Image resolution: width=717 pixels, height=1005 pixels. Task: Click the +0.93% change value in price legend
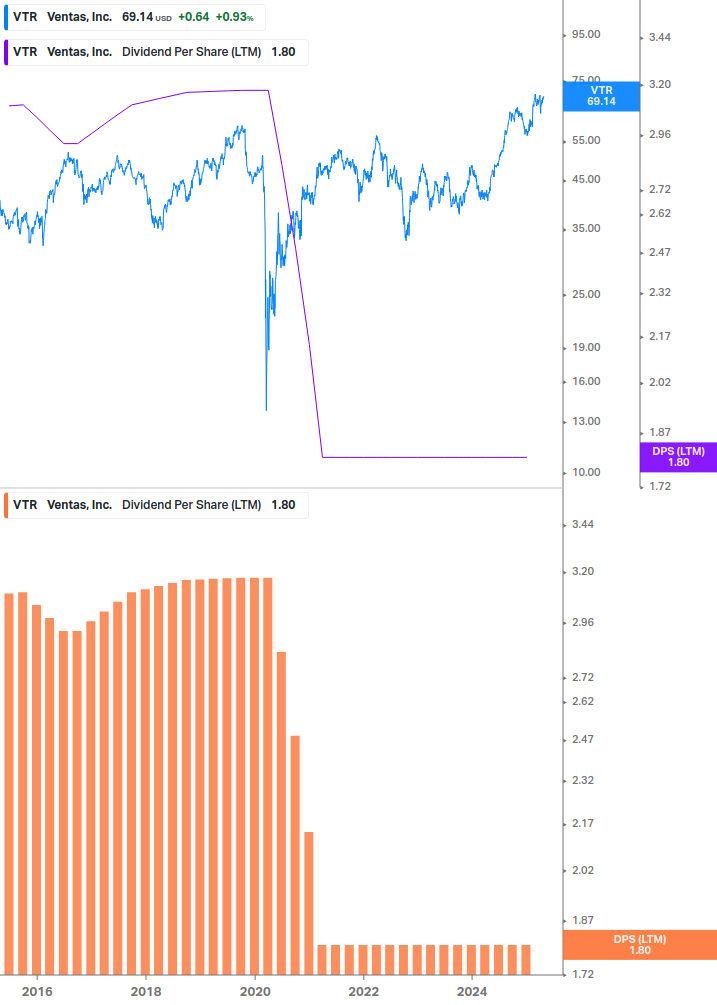pos(235,17)
